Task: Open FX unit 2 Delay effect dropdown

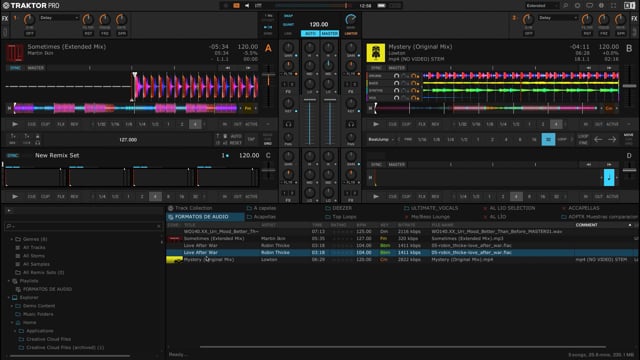Action: [558, 18]
